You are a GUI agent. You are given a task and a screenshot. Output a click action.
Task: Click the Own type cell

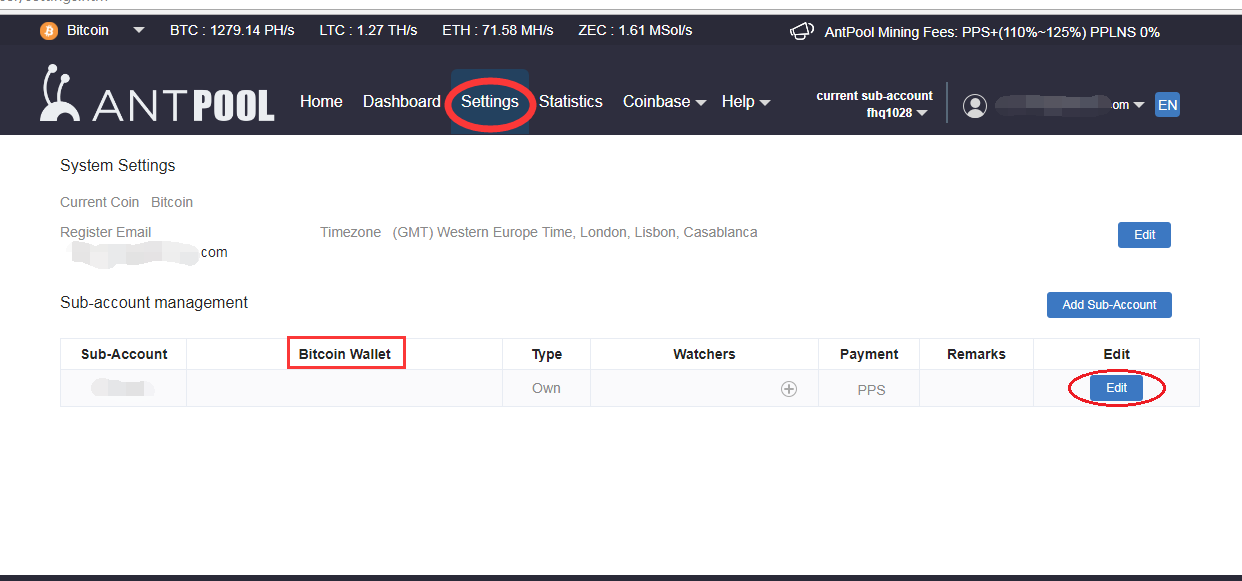(x=546, y=388)
